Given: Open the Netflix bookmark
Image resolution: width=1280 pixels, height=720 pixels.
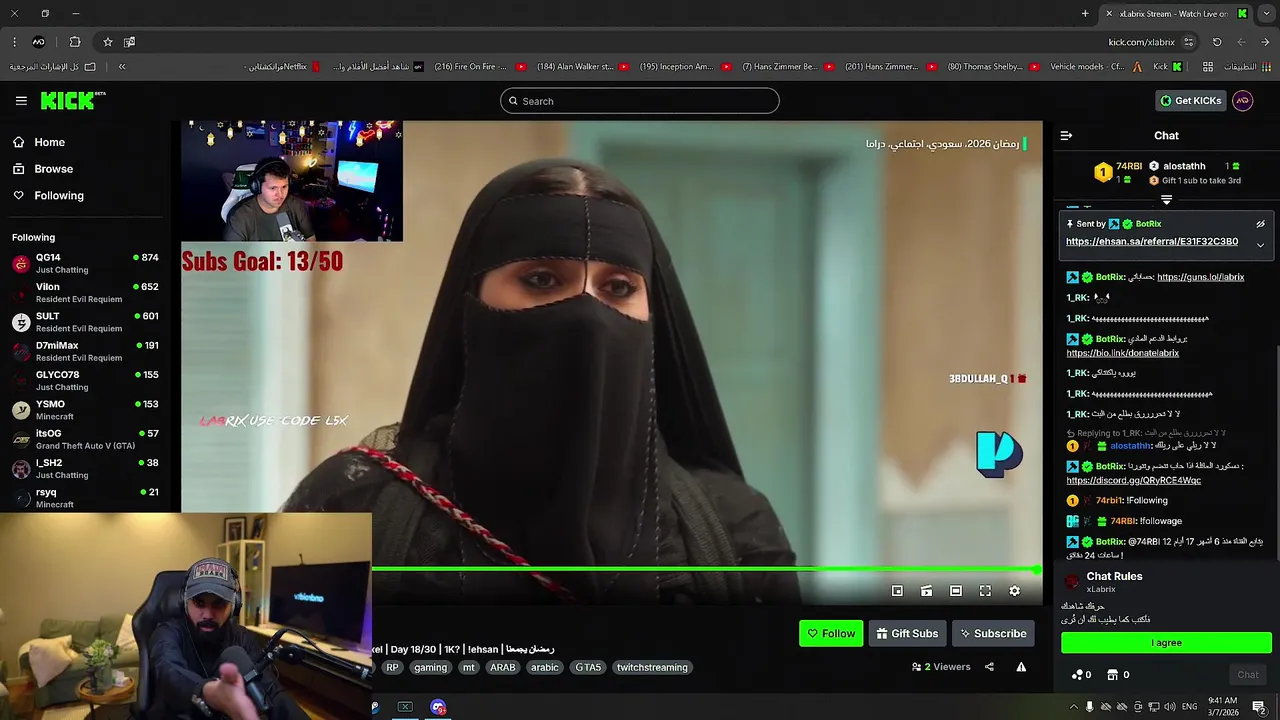Looking at the screenshot, I should pos(283,67).
